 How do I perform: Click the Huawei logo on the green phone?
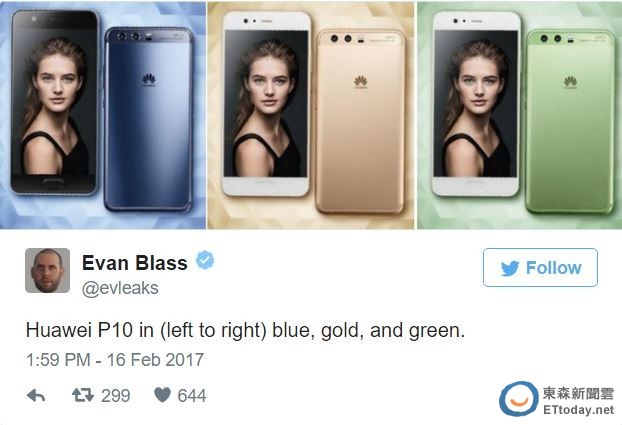(x=570, y=82)
